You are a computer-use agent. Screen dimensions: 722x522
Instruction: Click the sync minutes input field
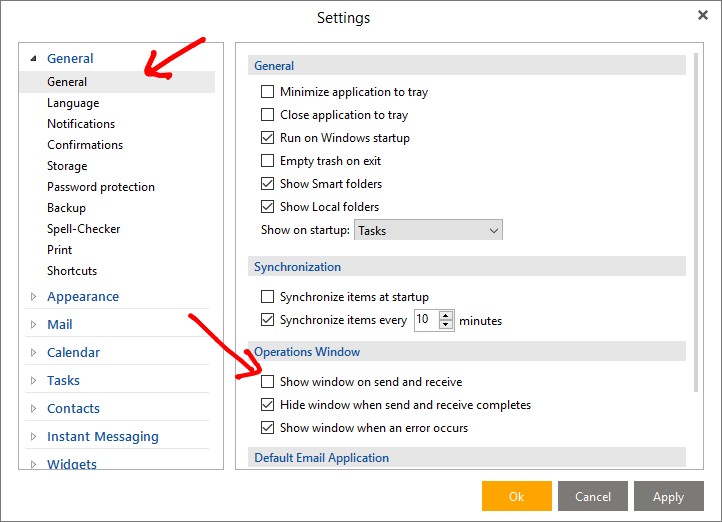tap(425, 320)
